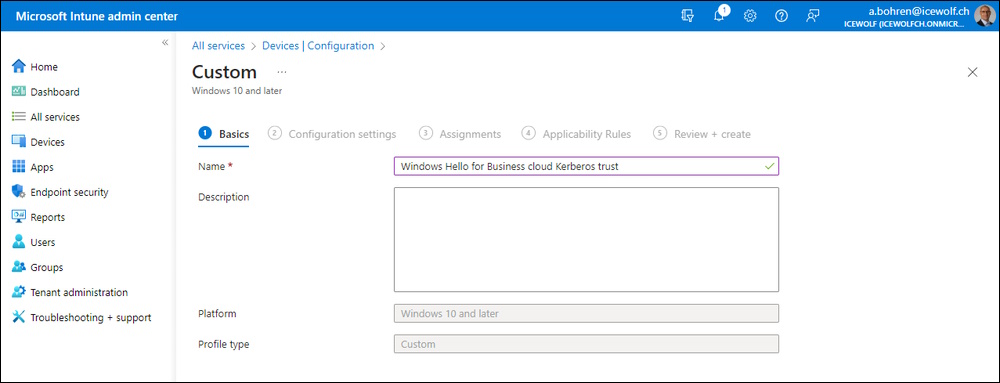The width and height of the screenshot is (1000, 383).
Task: Click the Users person icon
Action: click(x=18, y=242)
